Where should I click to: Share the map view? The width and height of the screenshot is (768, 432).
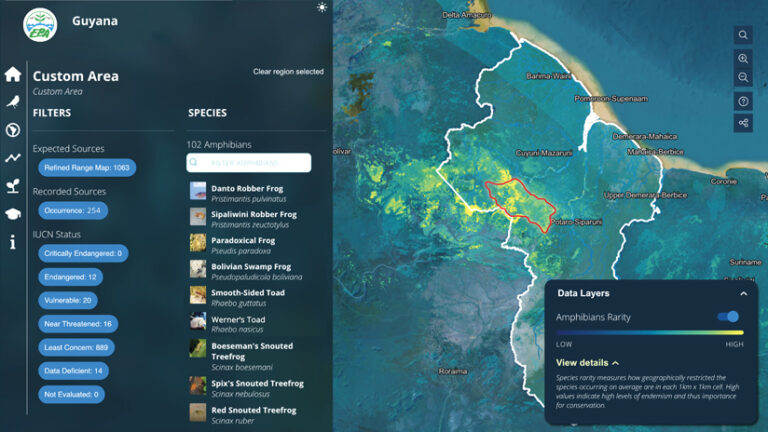tap(743, 122)
